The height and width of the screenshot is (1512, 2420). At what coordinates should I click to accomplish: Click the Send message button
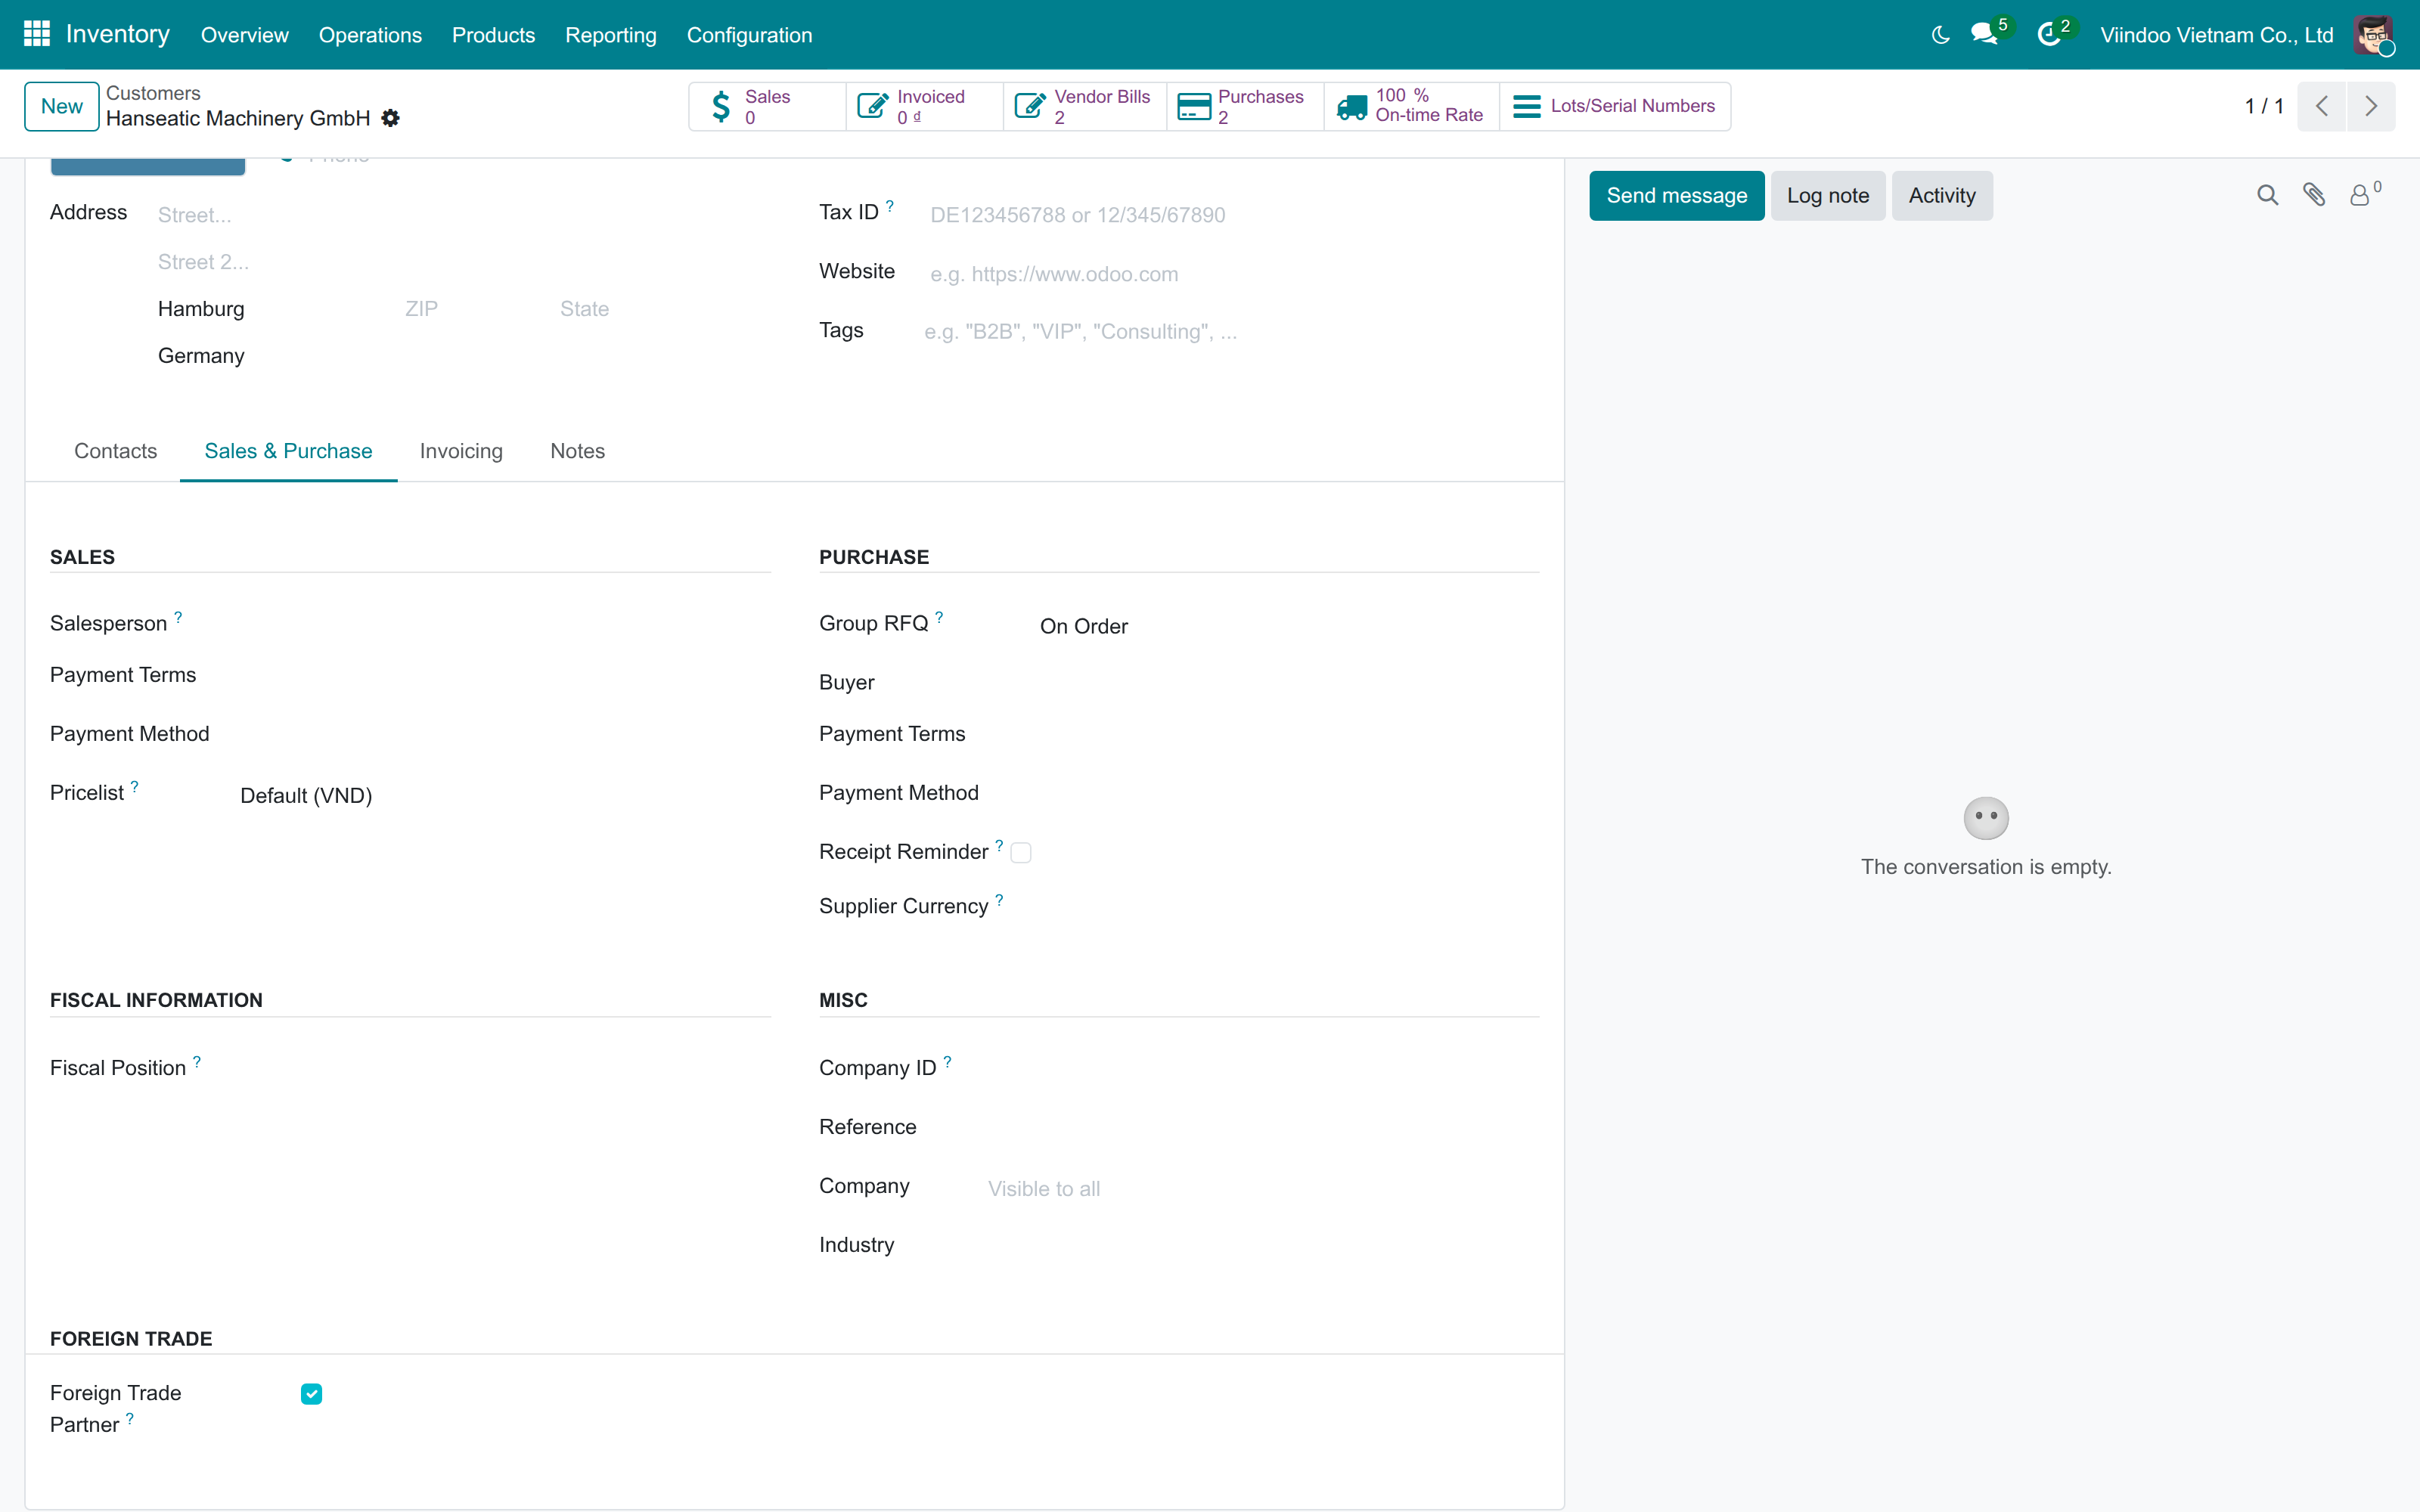tap(1677, 195)
